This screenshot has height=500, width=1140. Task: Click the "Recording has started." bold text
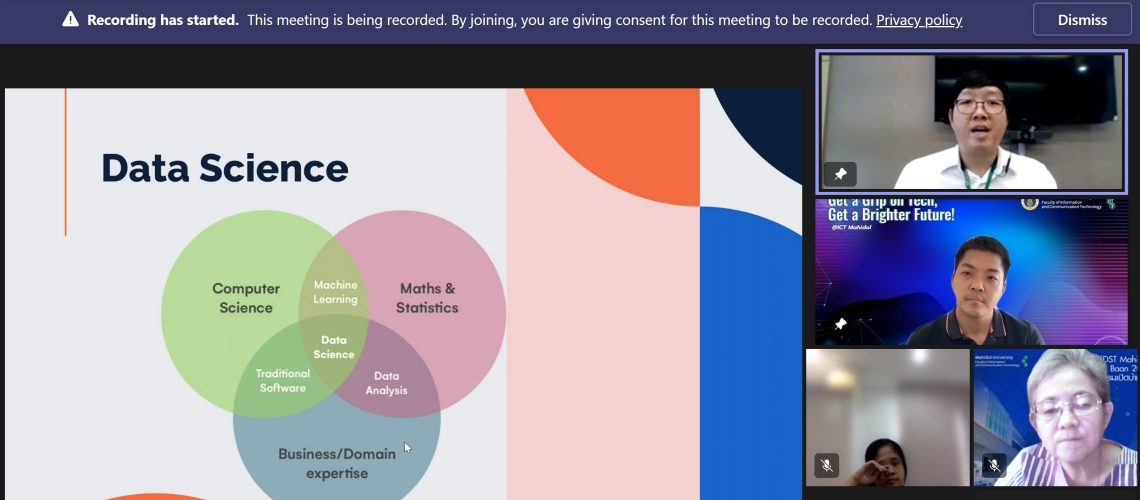click(x=163, y=20)
